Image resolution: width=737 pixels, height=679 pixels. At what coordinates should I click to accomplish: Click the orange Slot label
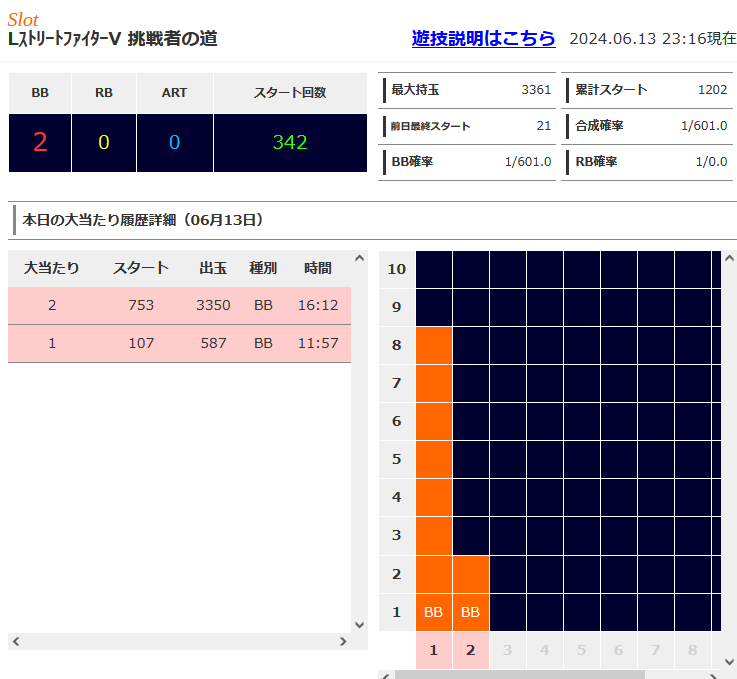click(23, 20)
